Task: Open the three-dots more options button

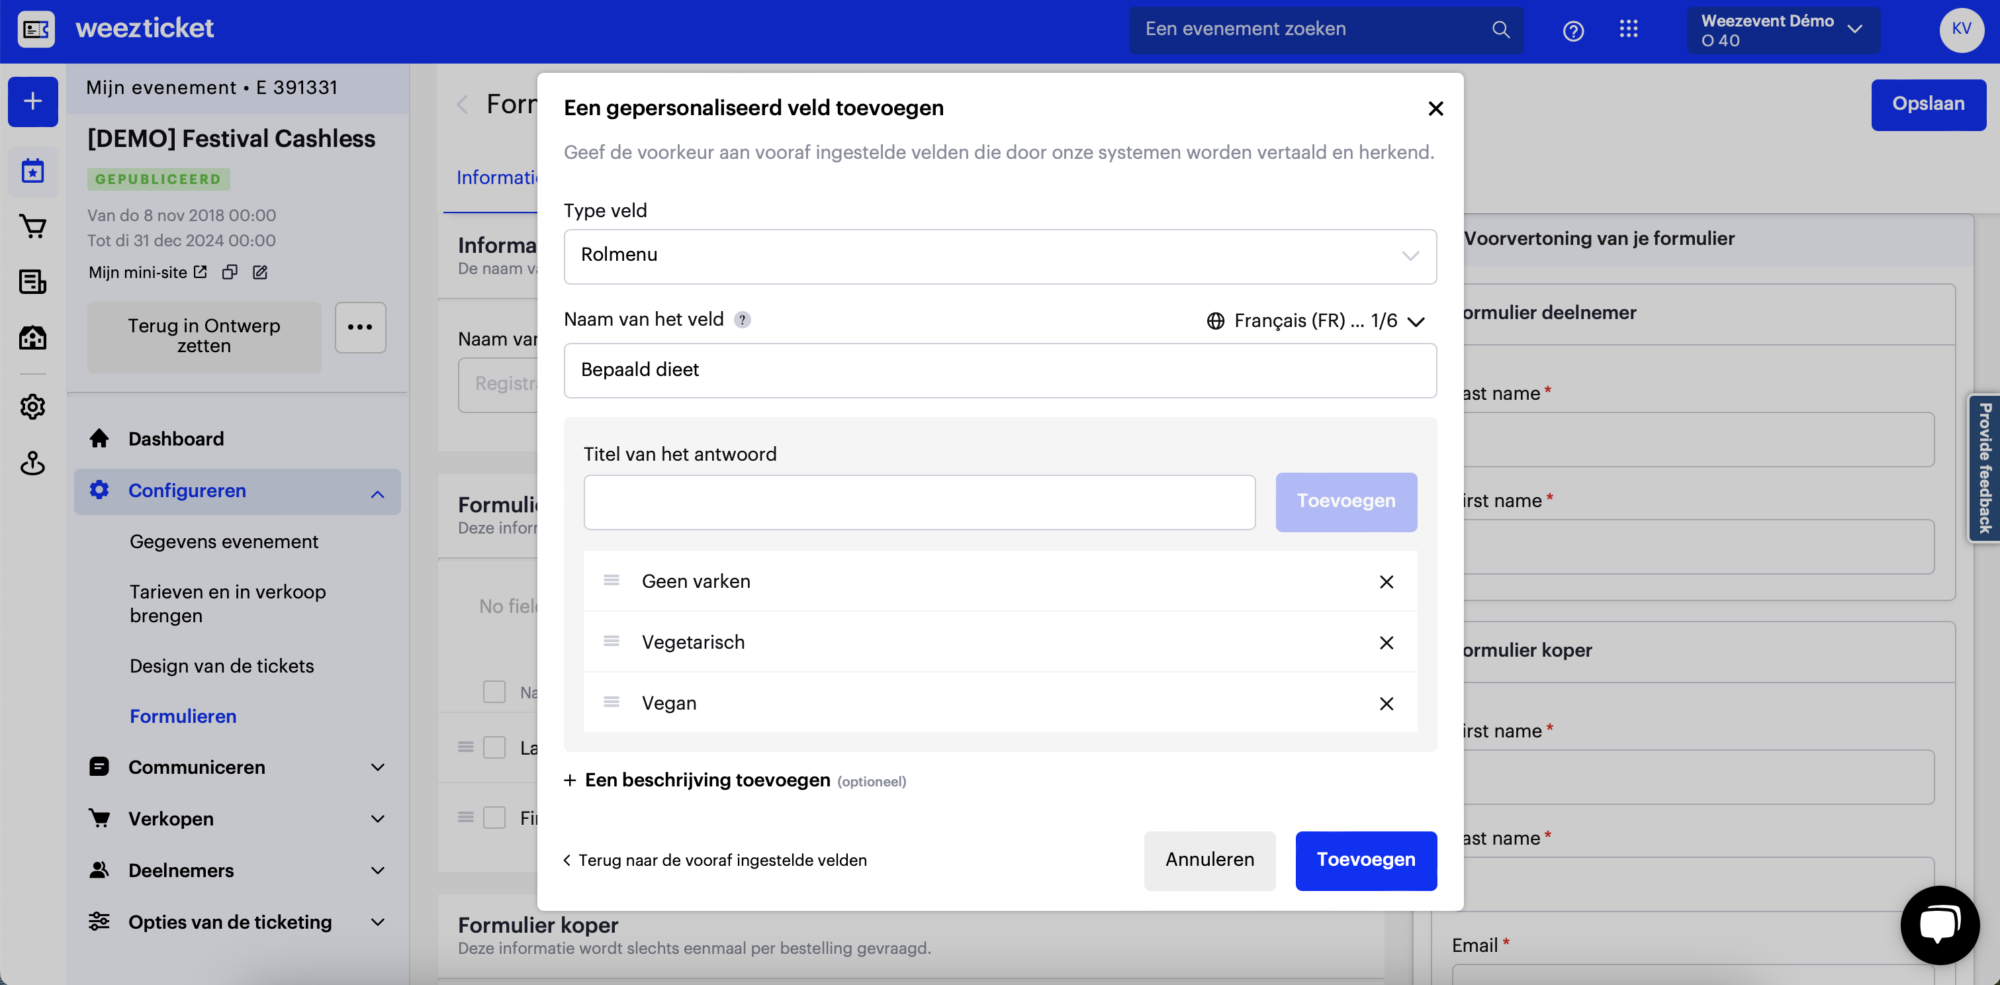Action: click(x=360, y=328)
